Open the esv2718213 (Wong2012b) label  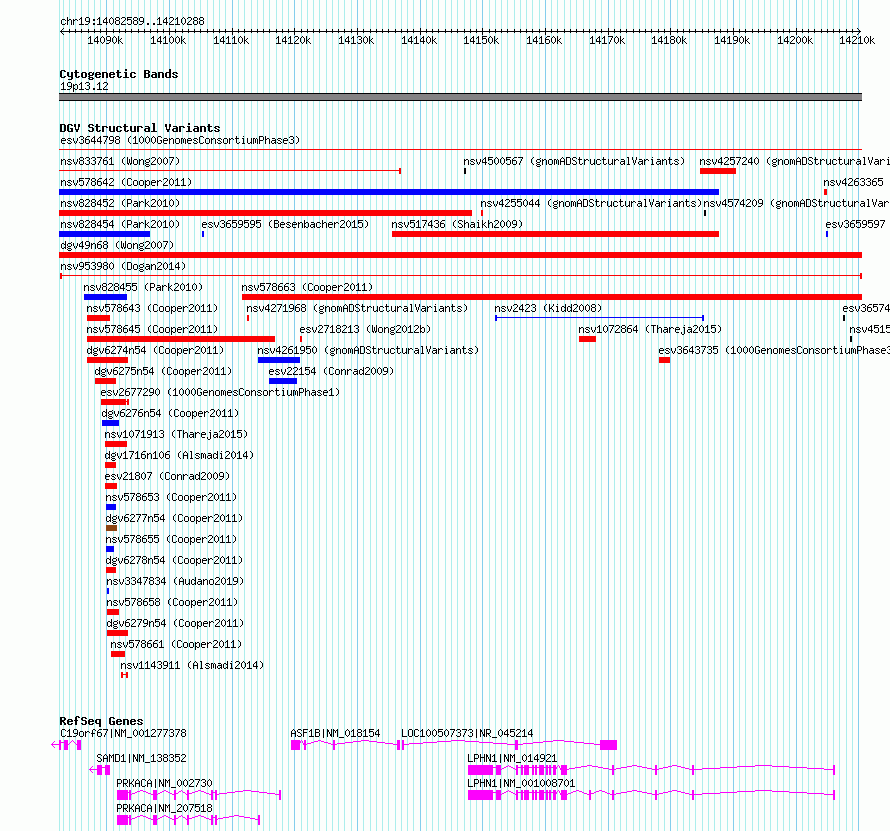[x=365, y=329]
